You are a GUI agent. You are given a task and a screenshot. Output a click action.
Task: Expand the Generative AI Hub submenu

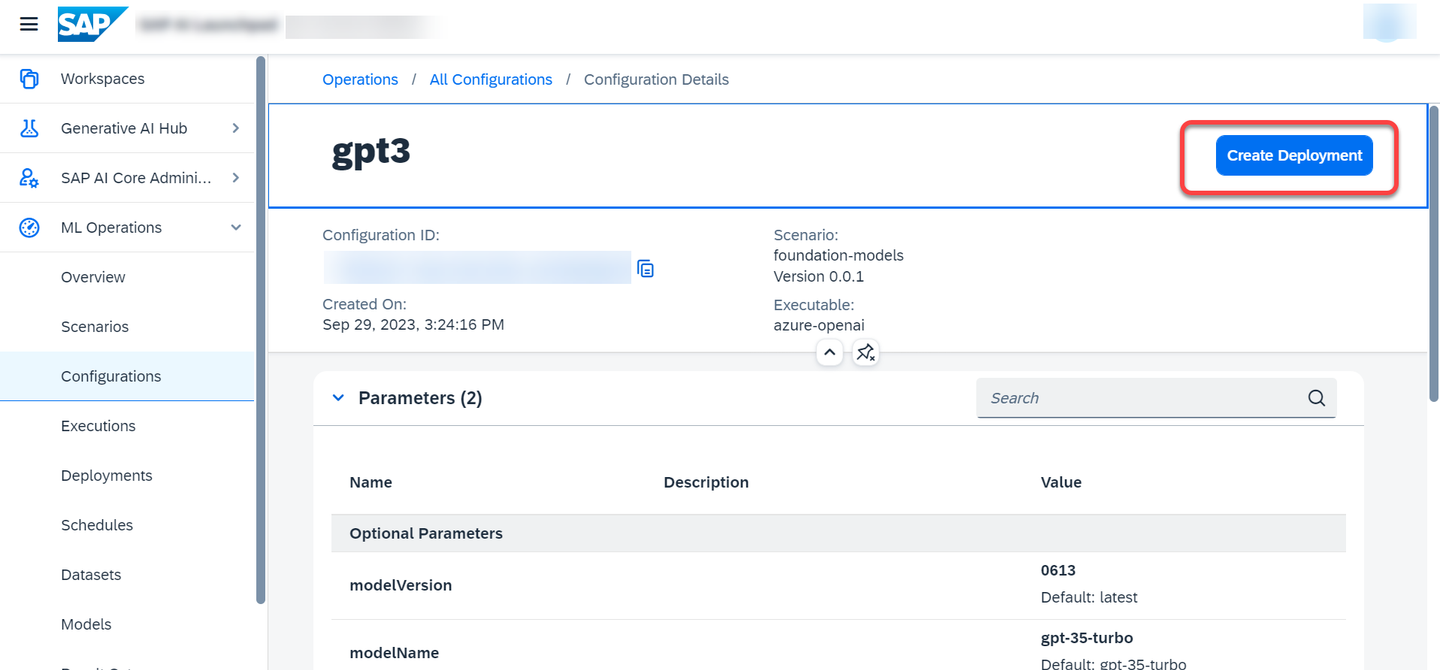pos(236,128)
